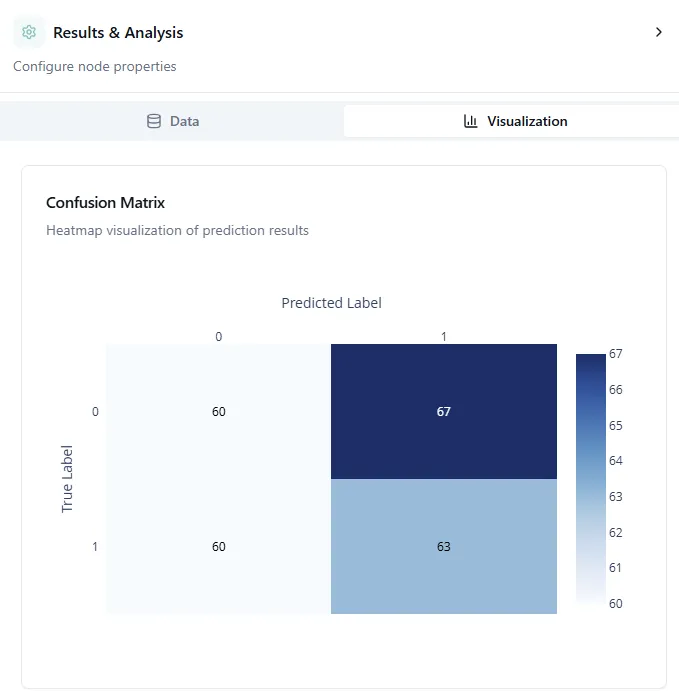Select the dark blue heatmap cell showing 67

click(x=444, y=412)
